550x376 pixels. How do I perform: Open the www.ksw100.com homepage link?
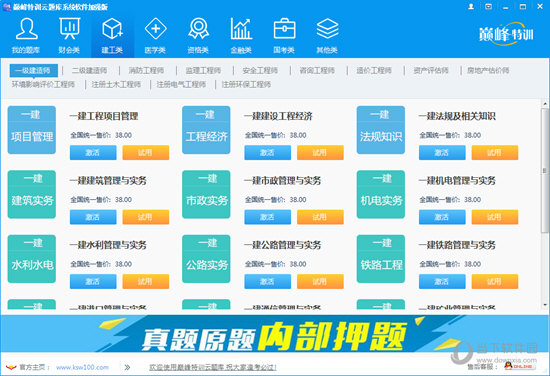coord(82,367)
